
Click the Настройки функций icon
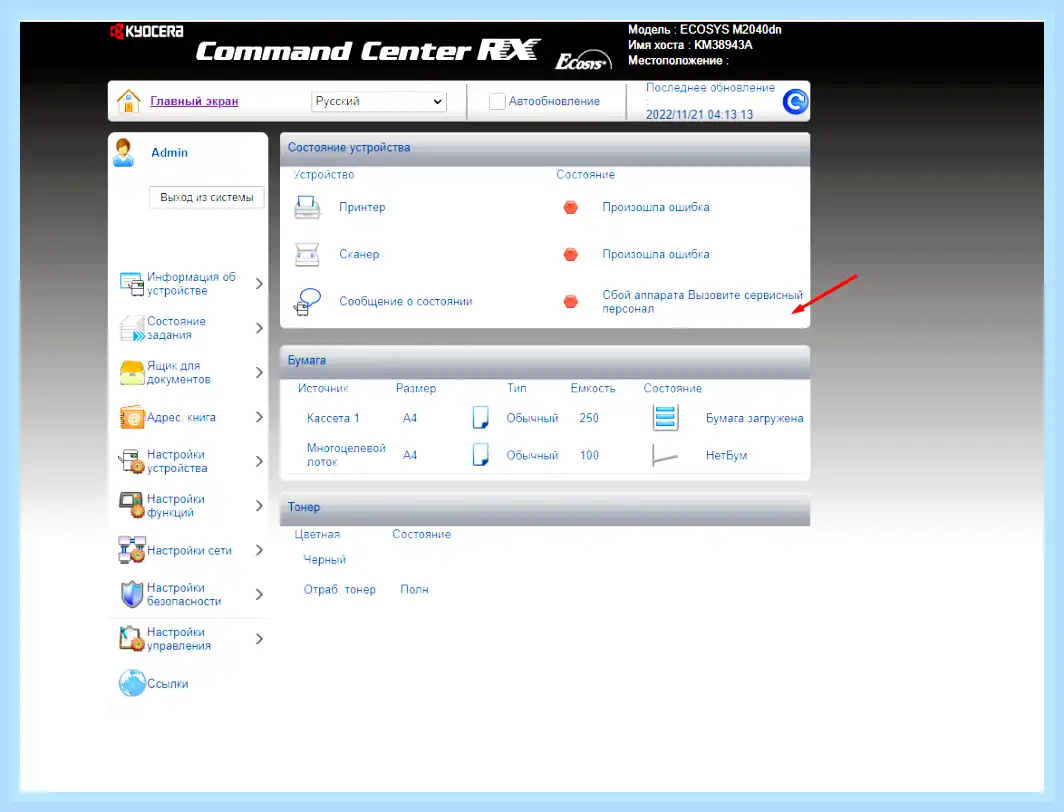tap(132, 505)
